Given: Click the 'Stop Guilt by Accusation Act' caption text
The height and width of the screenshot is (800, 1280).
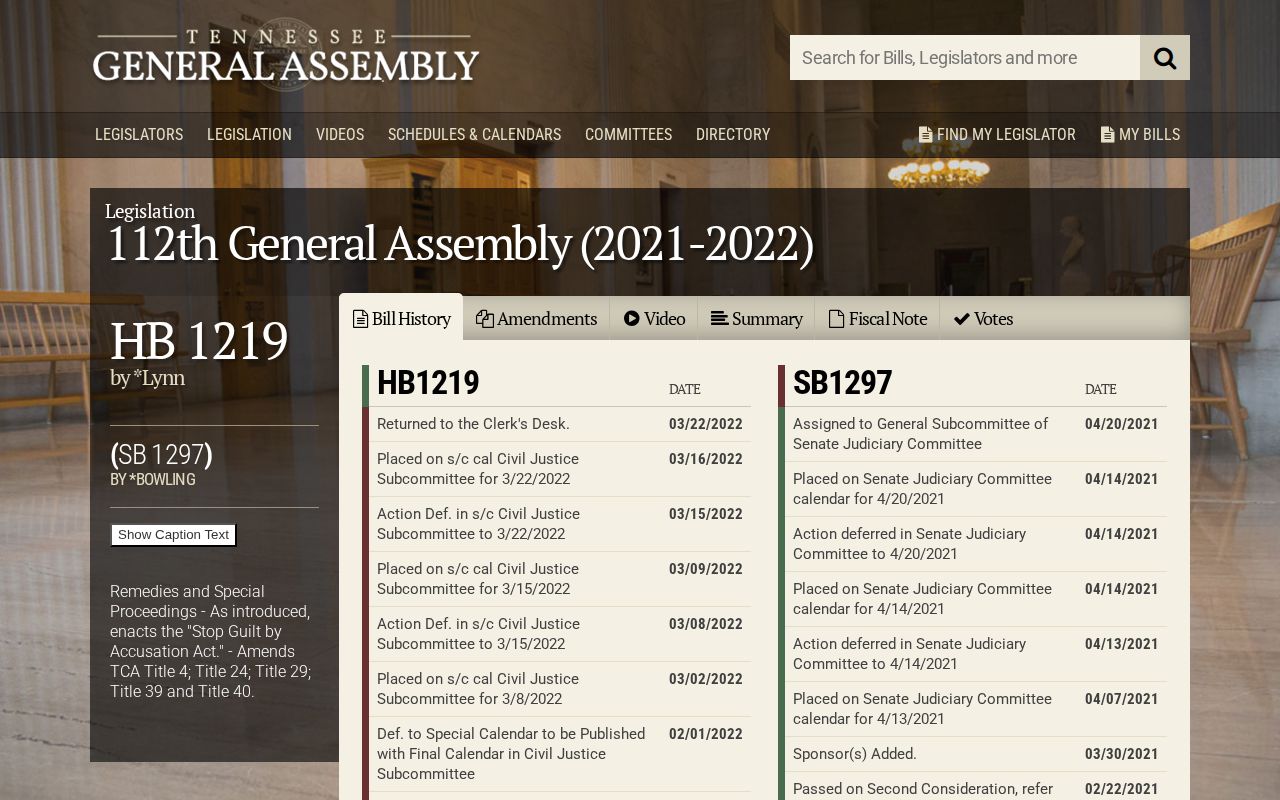Looking at the screenshot, I should [210, 641].
